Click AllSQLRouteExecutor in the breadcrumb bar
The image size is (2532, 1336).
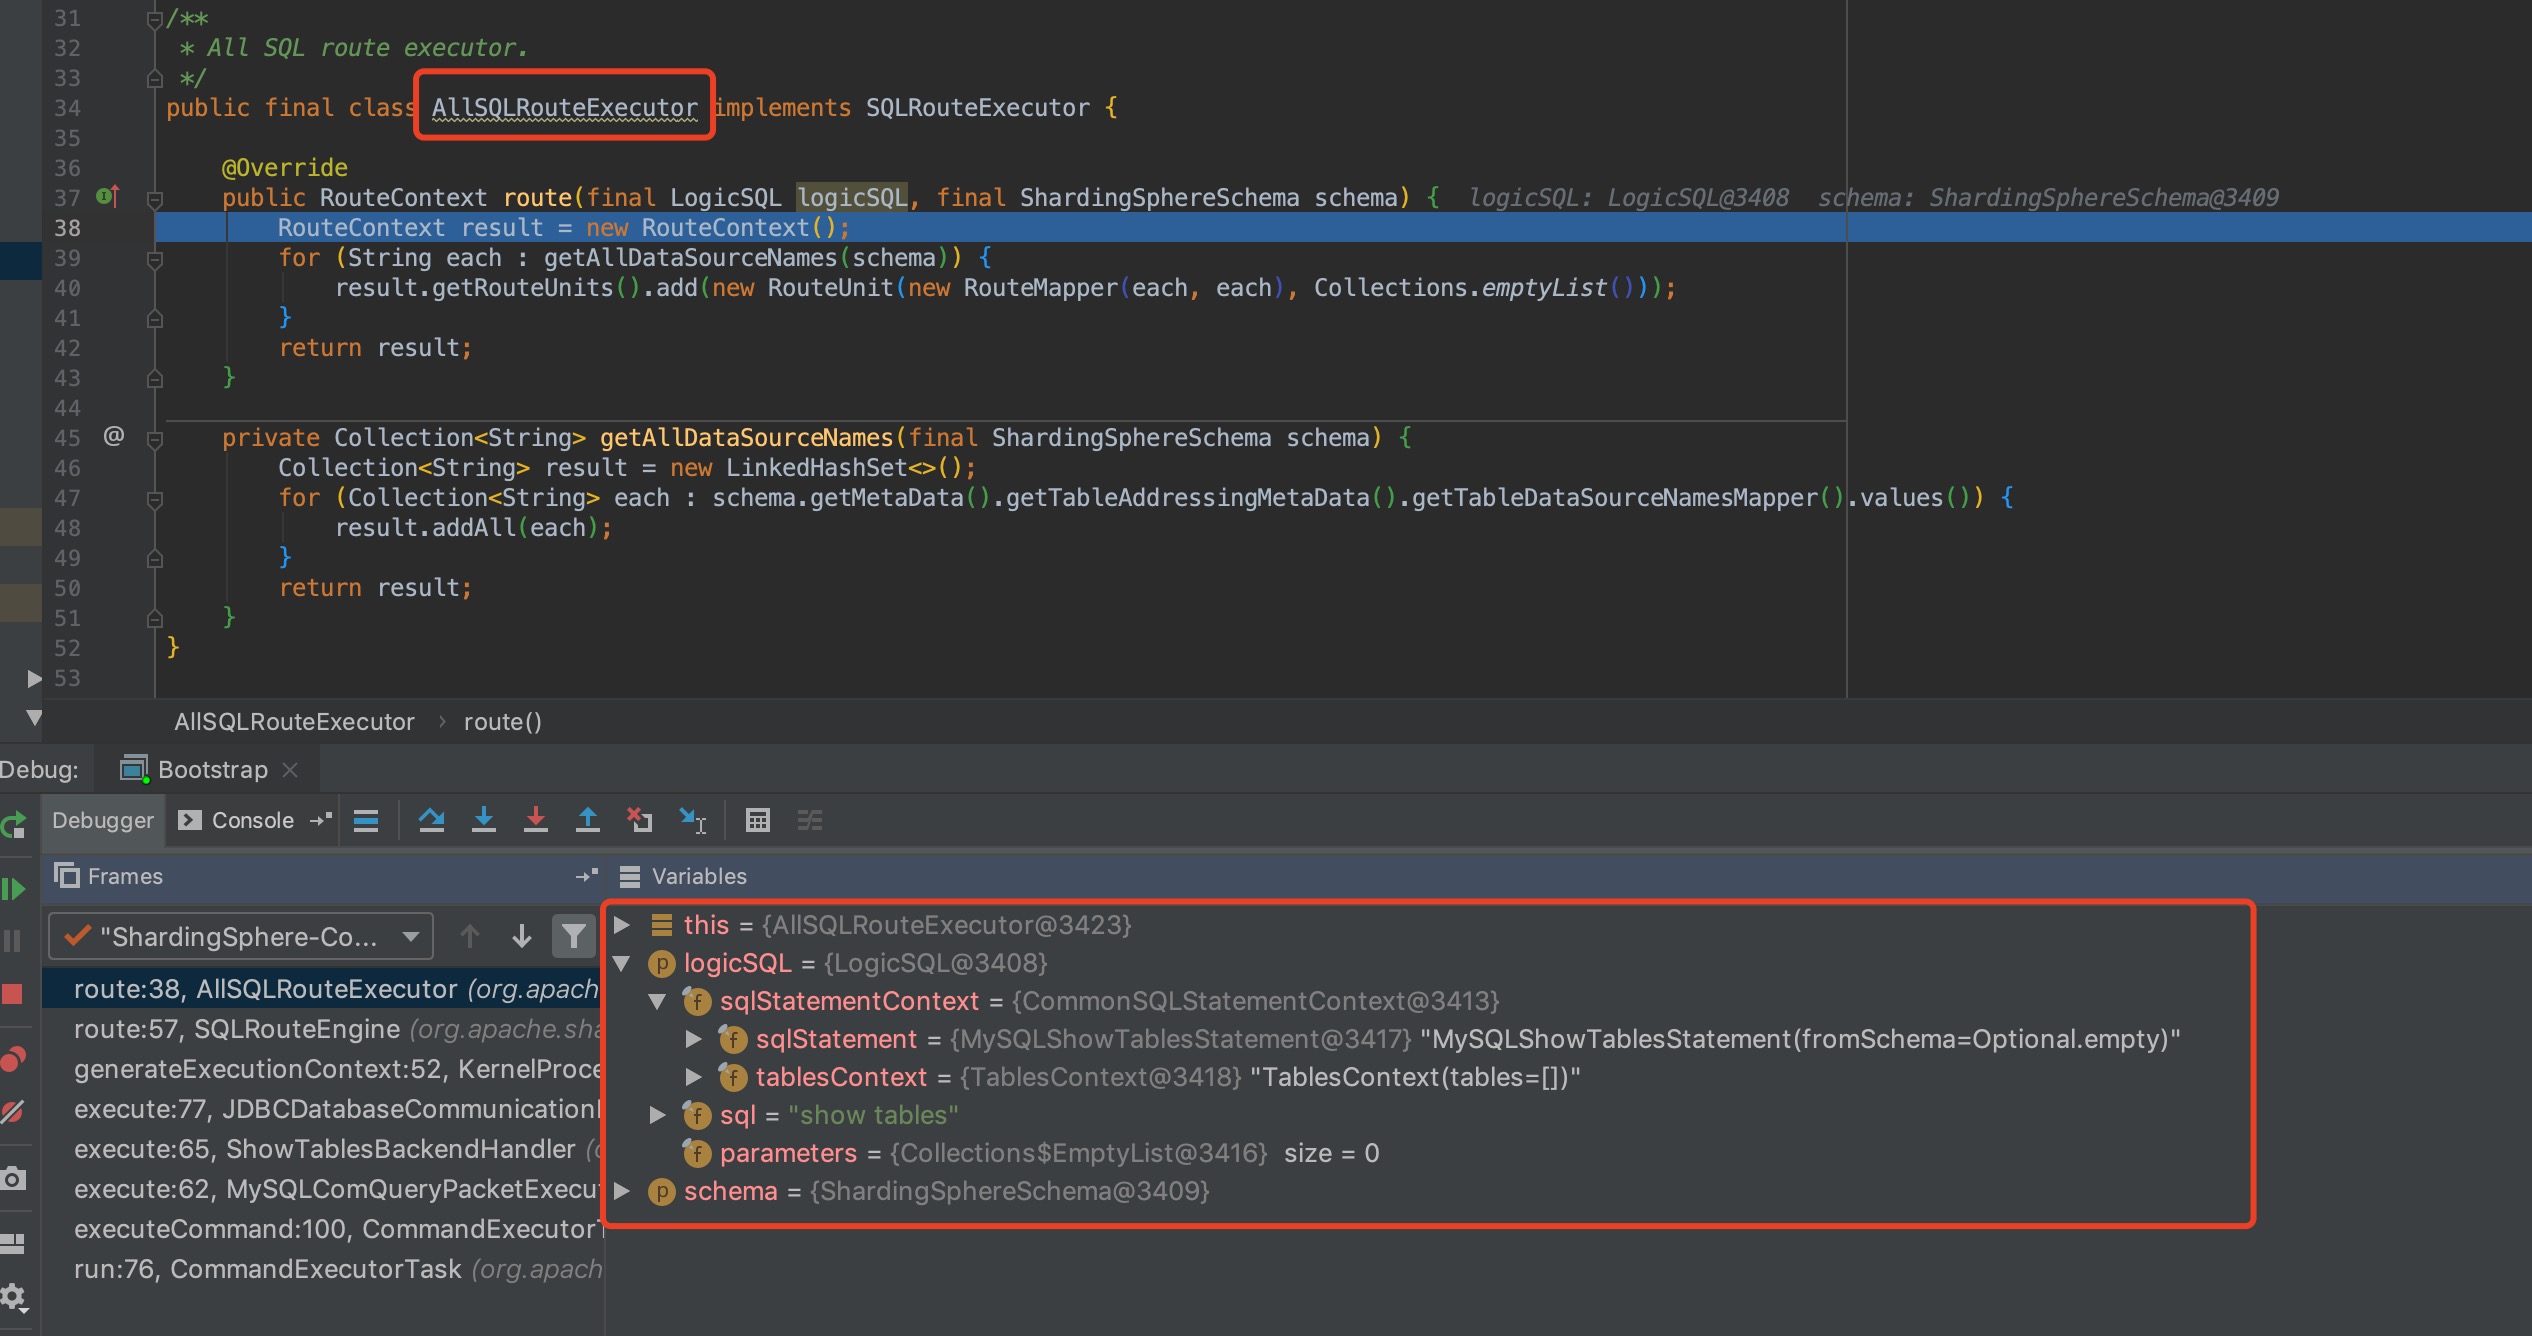pos(293,721)
